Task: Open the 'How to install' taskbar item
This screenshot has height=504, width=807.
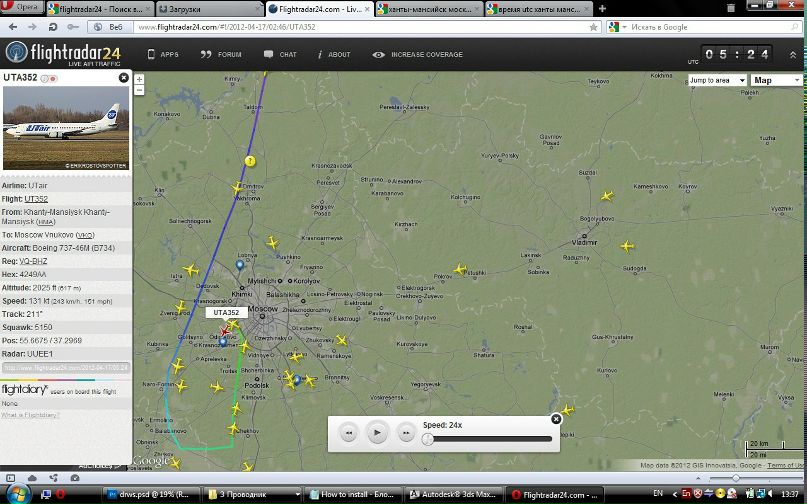Action: [354, 494]
